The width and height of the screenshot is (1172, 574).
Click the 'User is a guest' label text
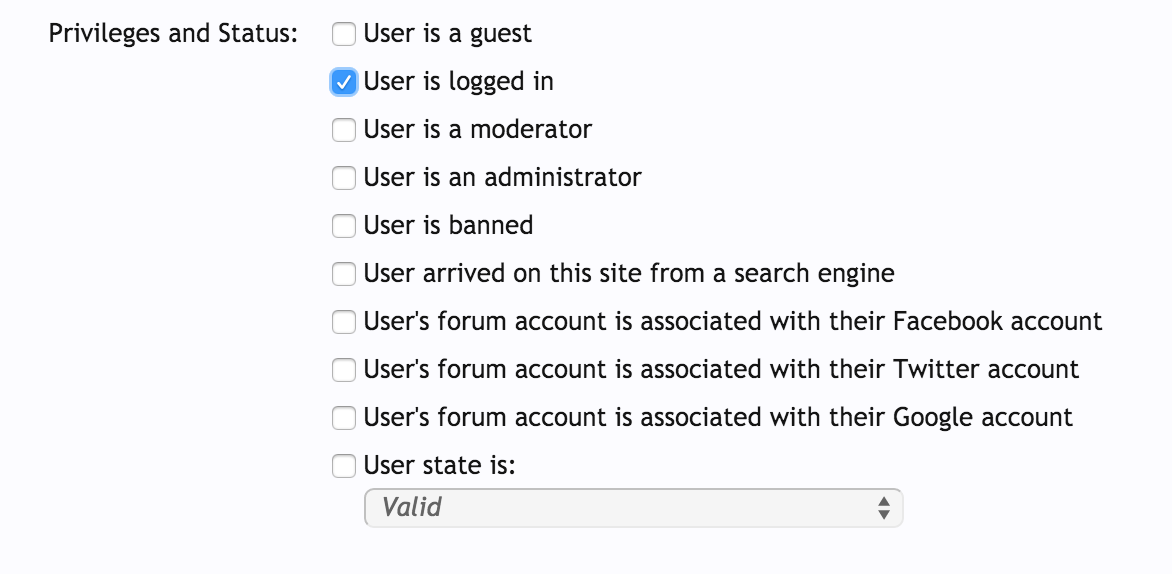coord(447,34)
